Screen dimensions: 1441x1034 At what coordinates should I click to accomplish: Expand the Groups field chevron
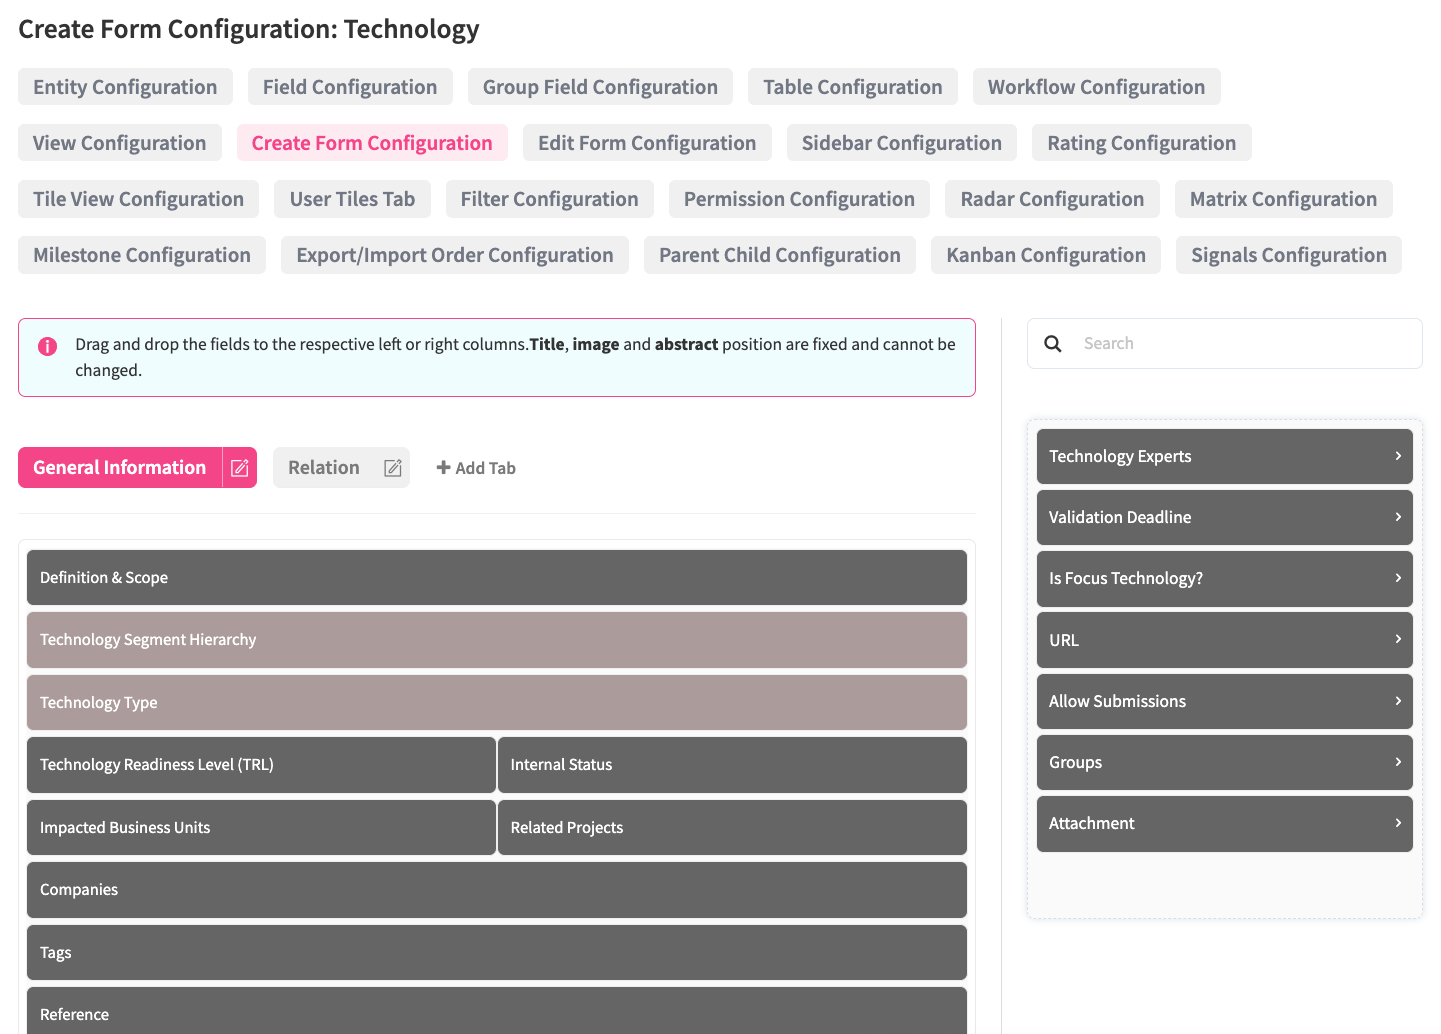(x=1398, y=762)
